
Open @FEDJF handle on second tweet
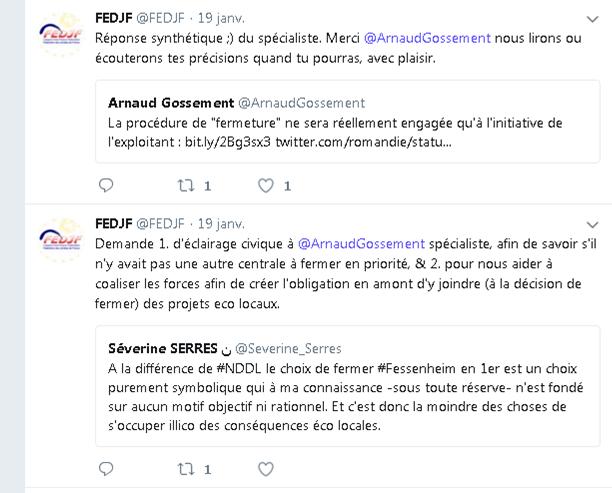[x=160, y=224]
